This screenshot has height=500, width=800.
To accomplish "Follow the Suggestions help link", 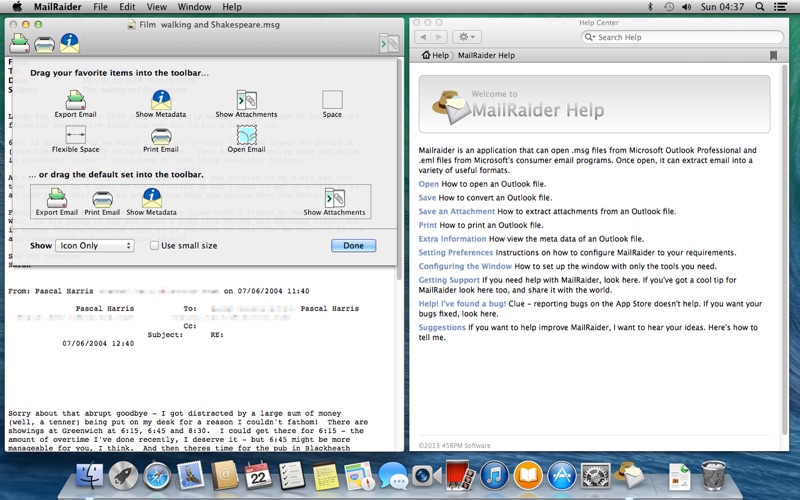I will pos(442,328).
